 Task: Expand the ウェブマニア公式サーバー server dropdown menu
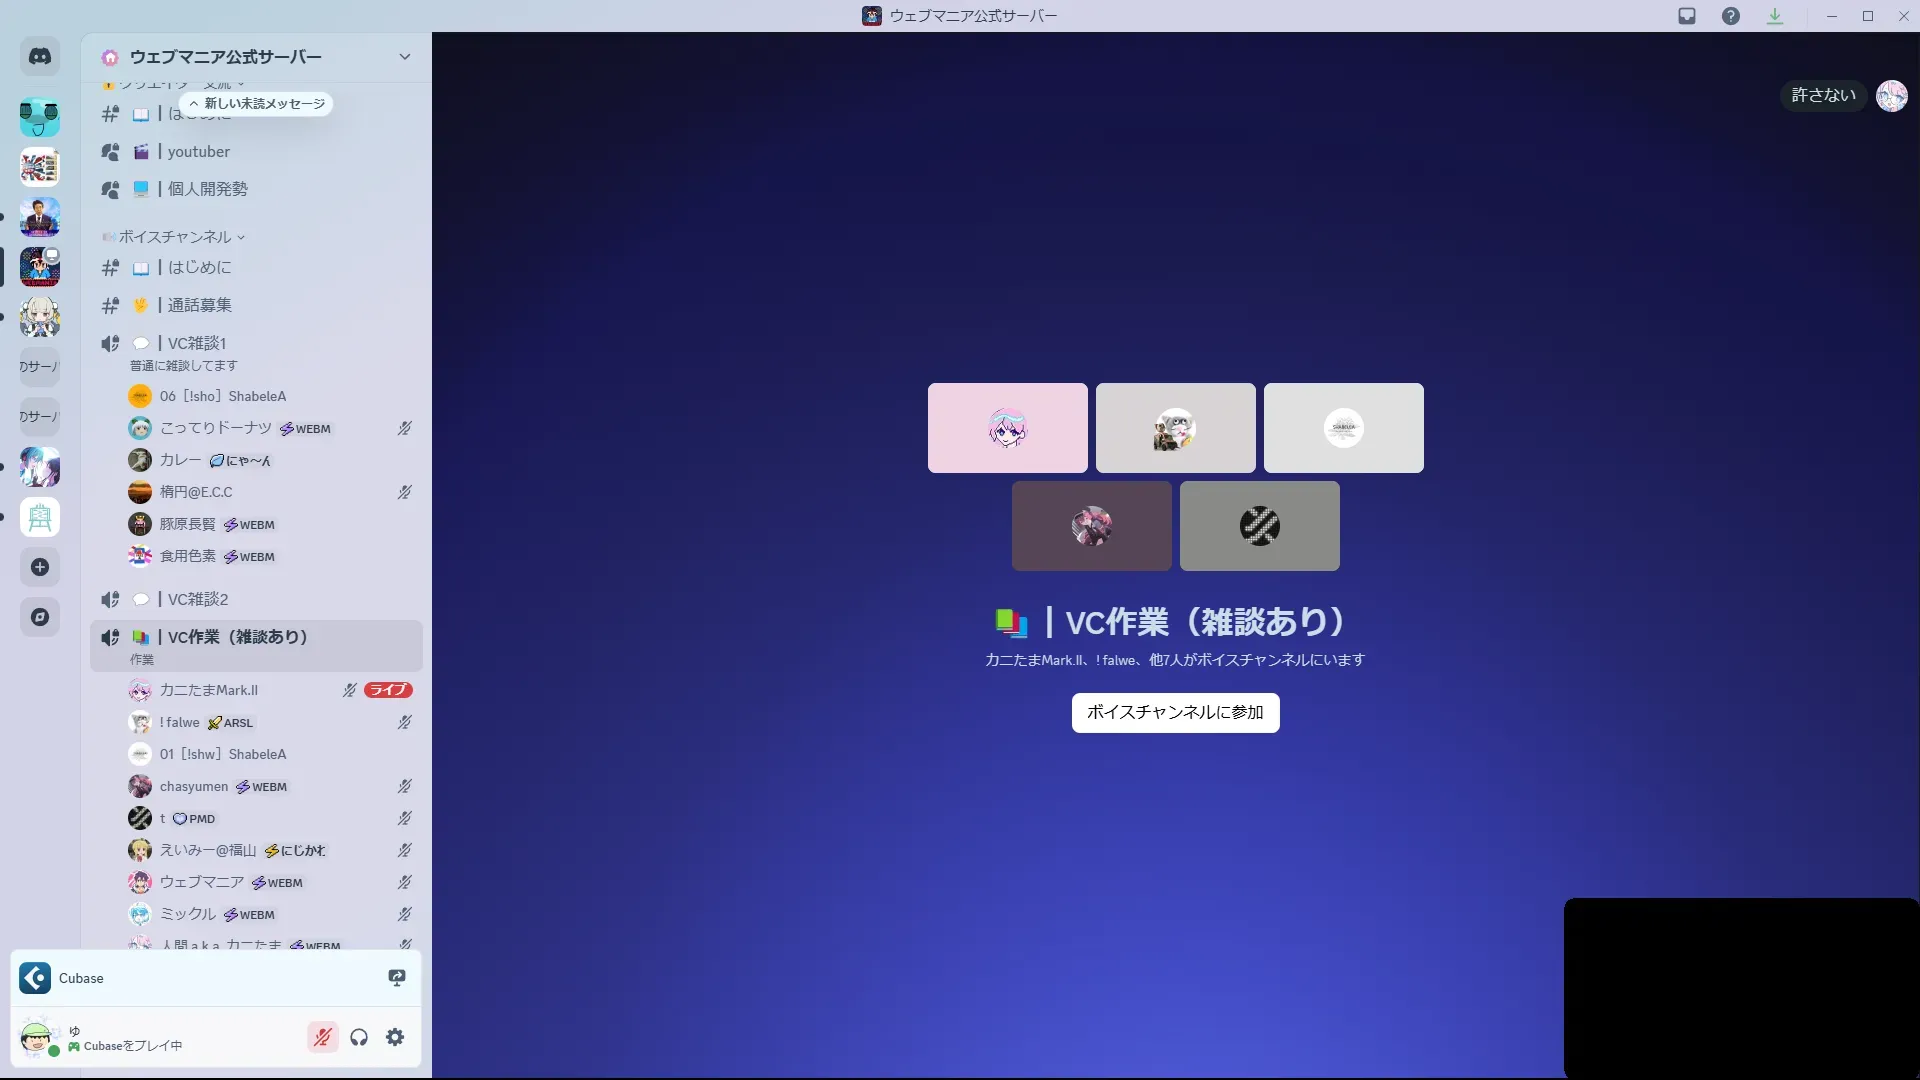coord(404,57)
